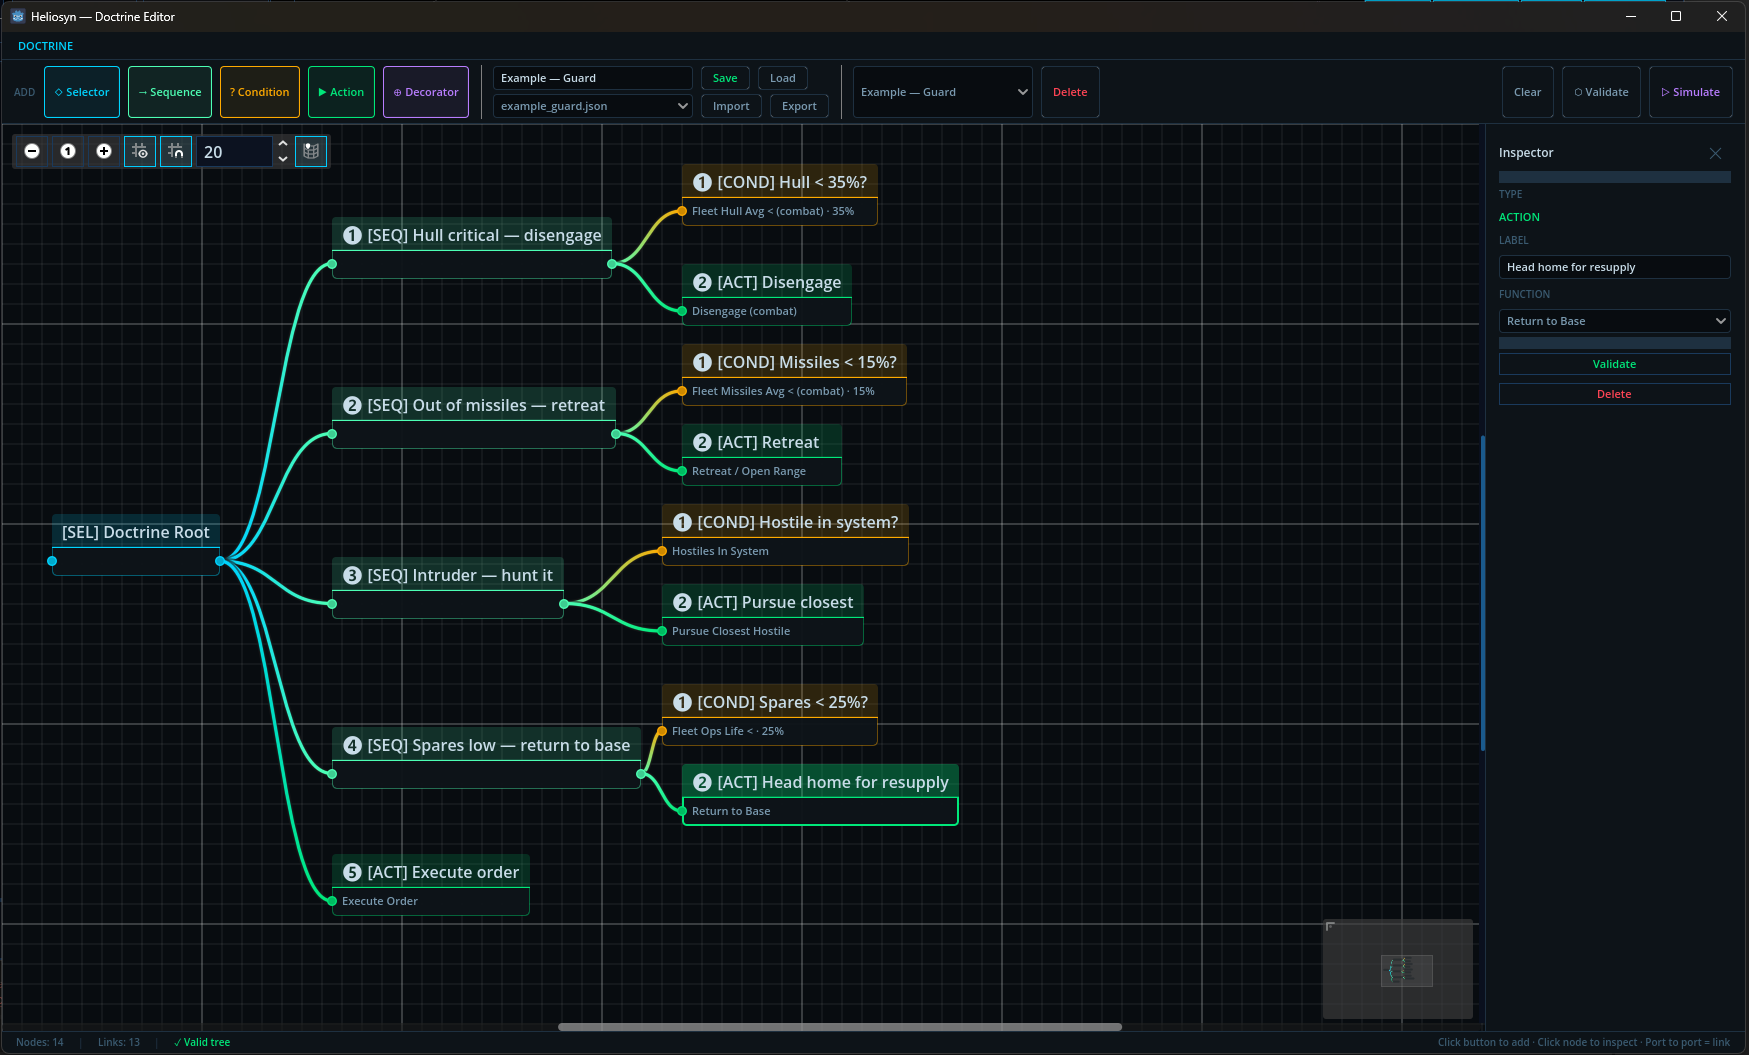Click the minimap thumbnail
The height and width of the screenshot is (1055, 1749).
(1398, 969)
